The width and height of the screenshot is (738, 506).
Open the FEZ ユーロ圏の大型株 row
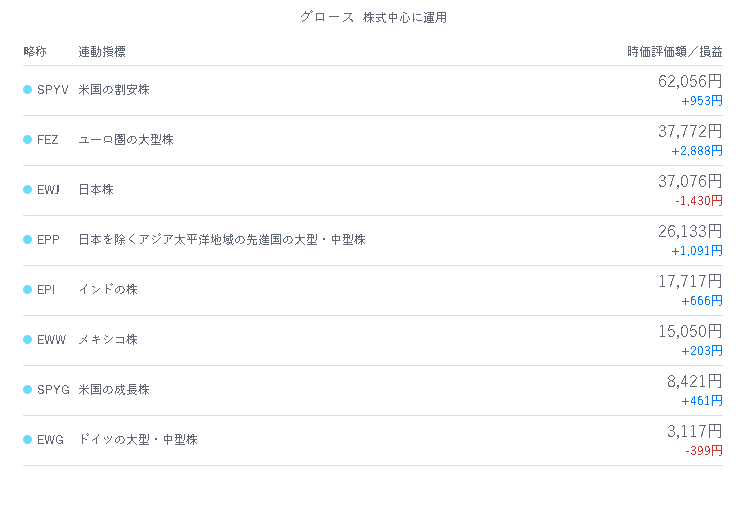click(373, 140)
